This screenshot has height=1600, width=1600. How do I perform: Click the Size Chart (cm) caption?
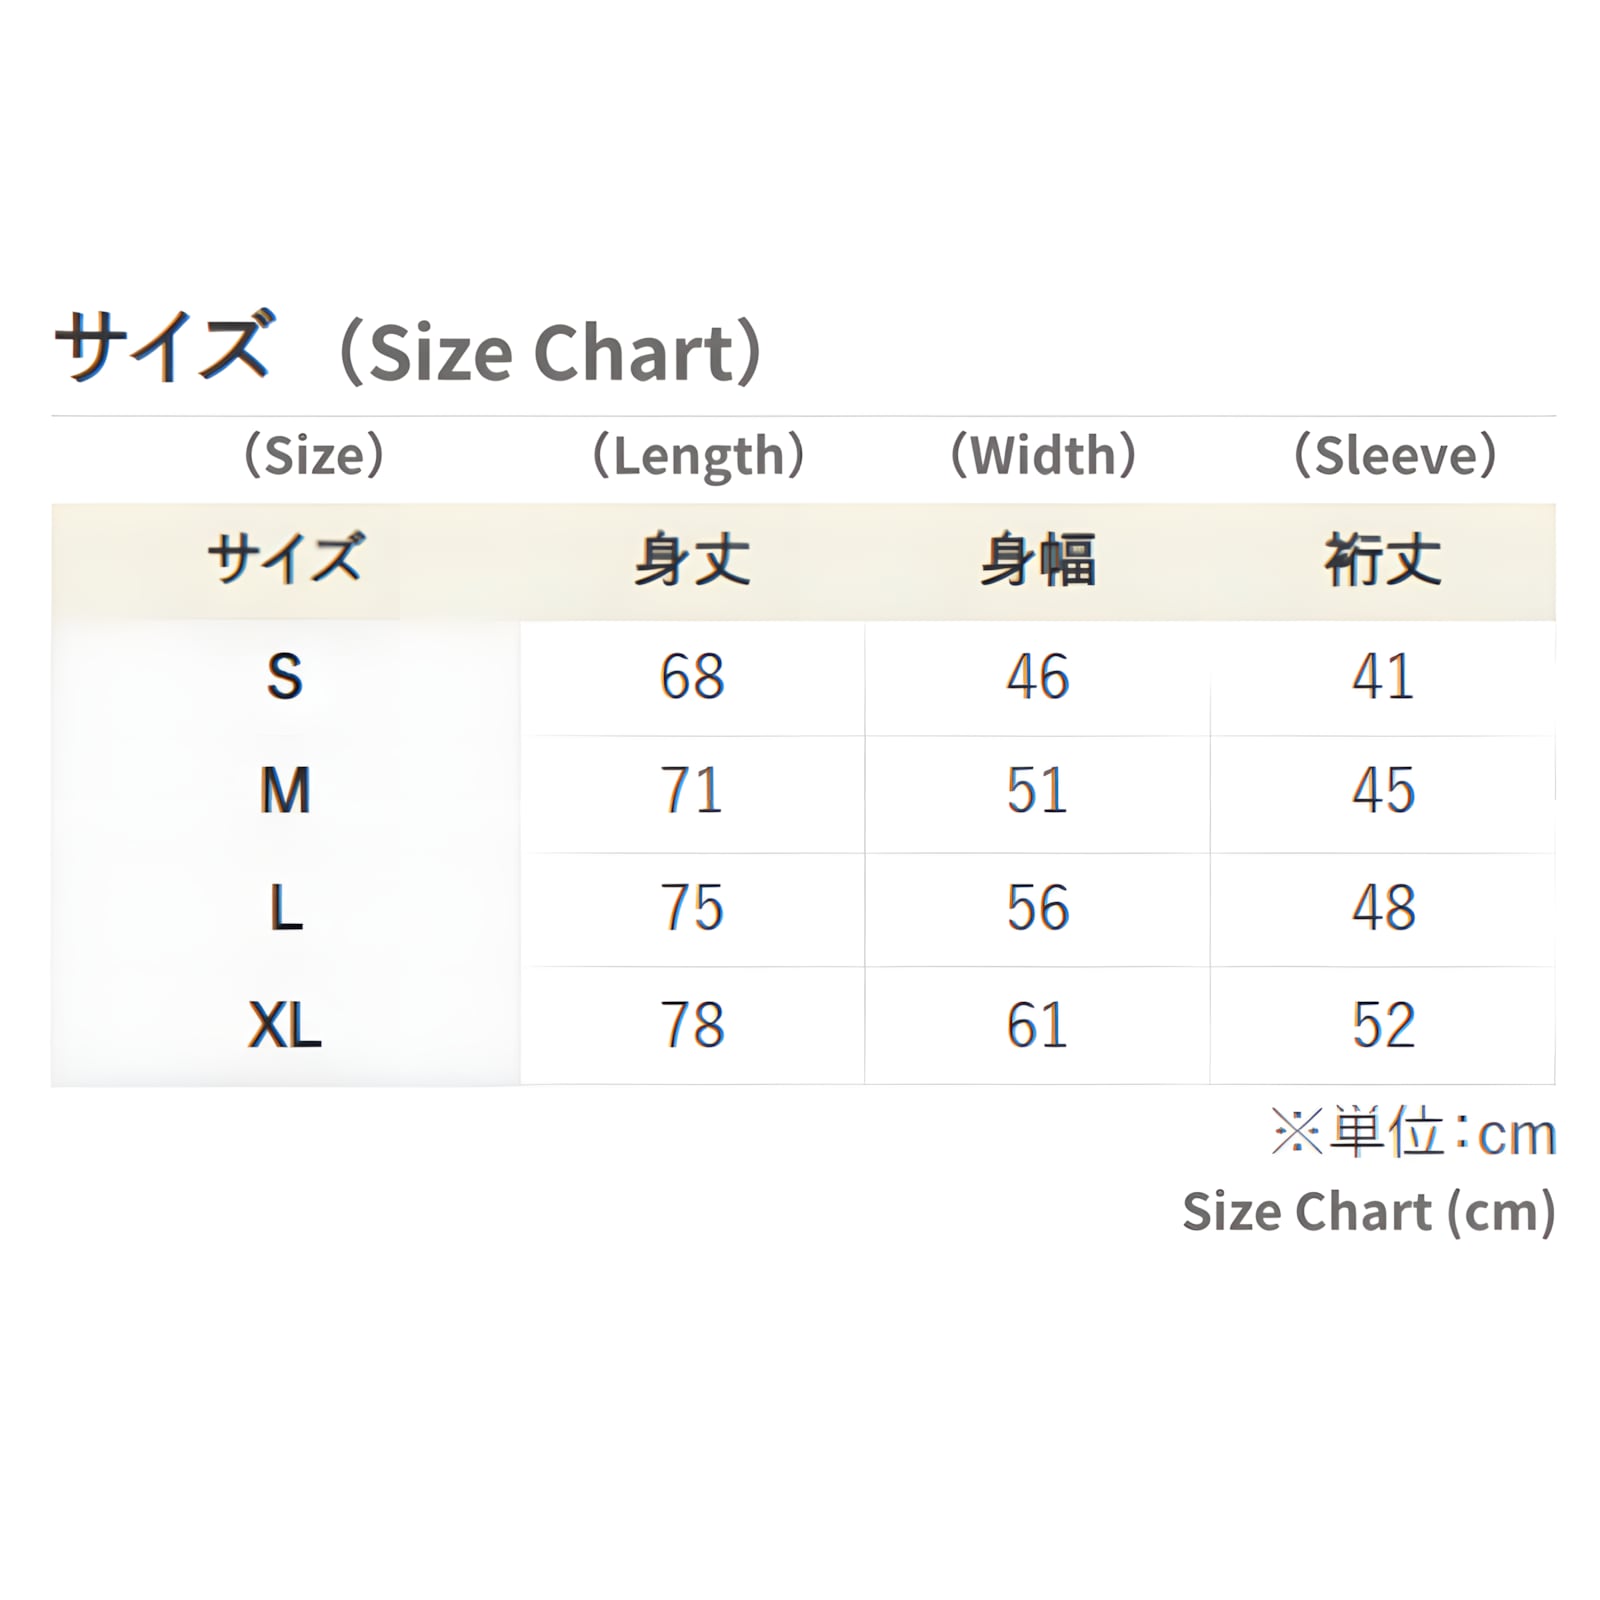(x=1369, y=1212)
